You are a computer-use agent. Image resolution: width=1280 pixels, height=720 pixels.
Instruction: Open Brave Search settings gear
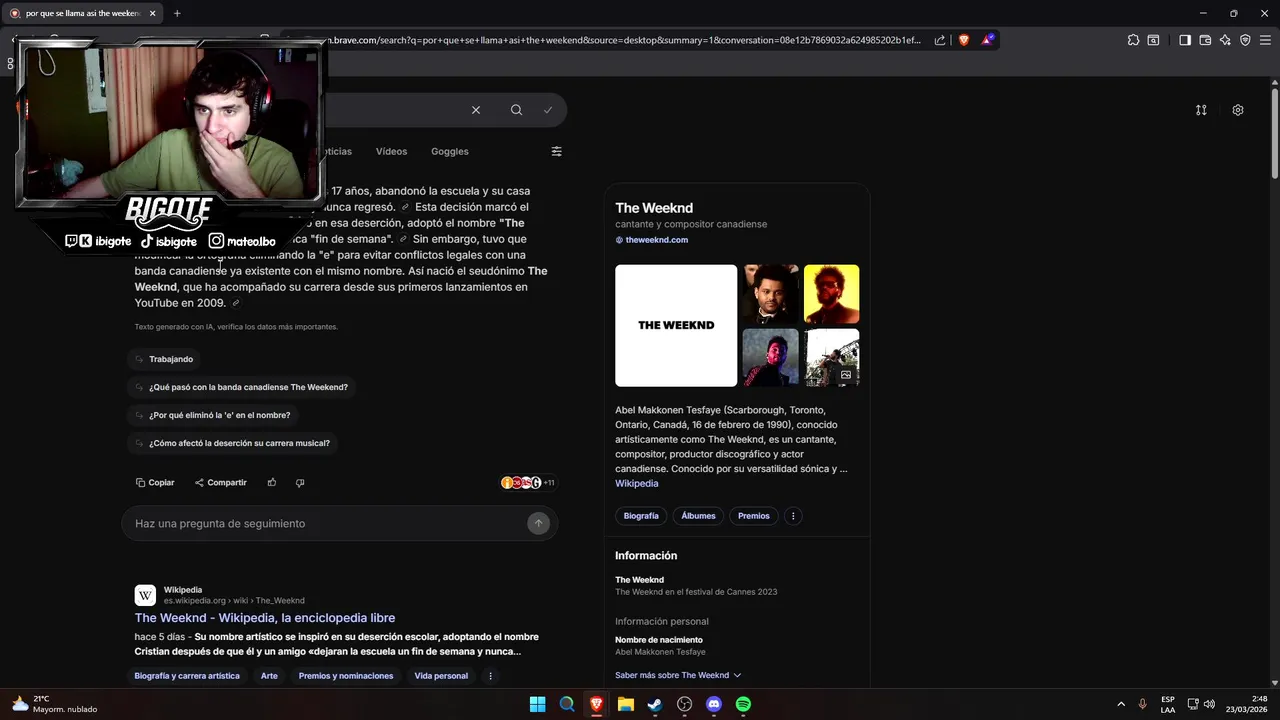coord(1238,110)
